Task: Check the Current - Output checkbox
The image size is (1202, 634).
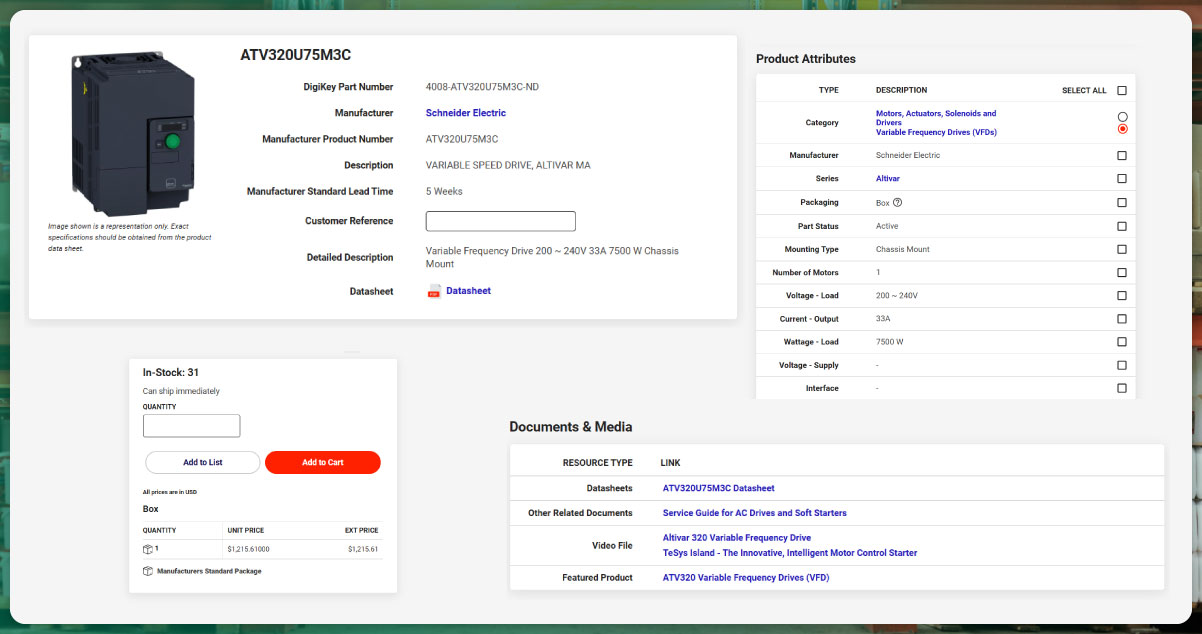Action: (1122, 319)
